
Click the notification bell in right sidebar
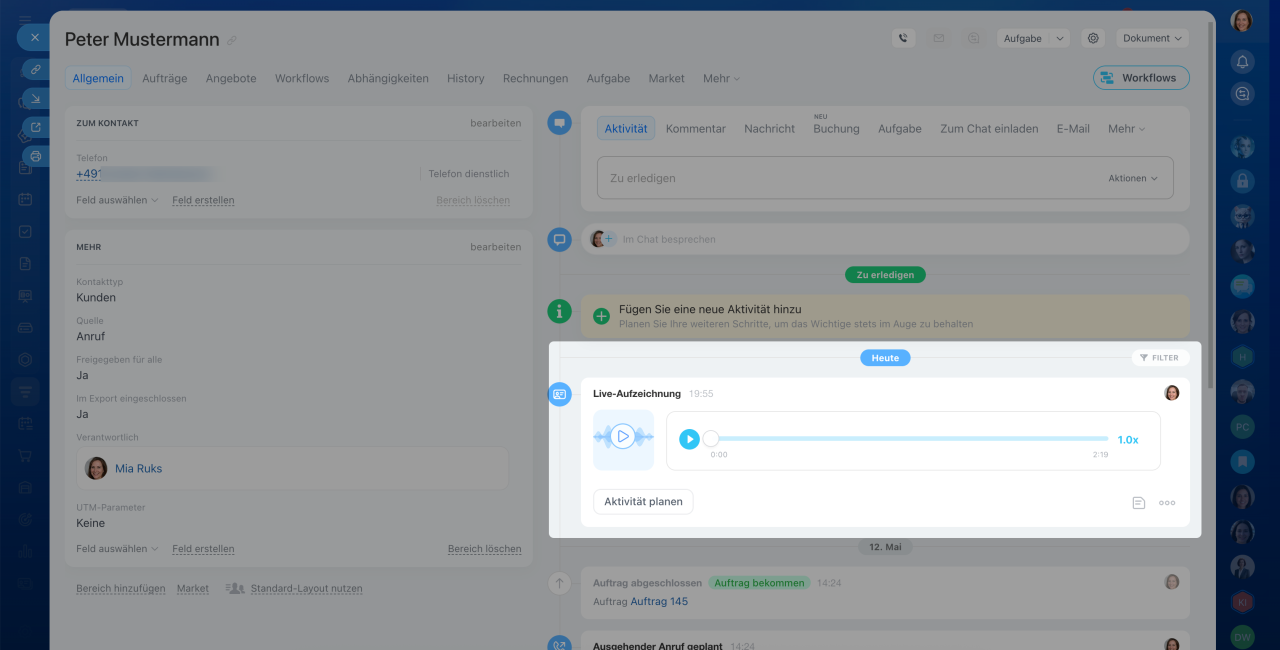1242,61
